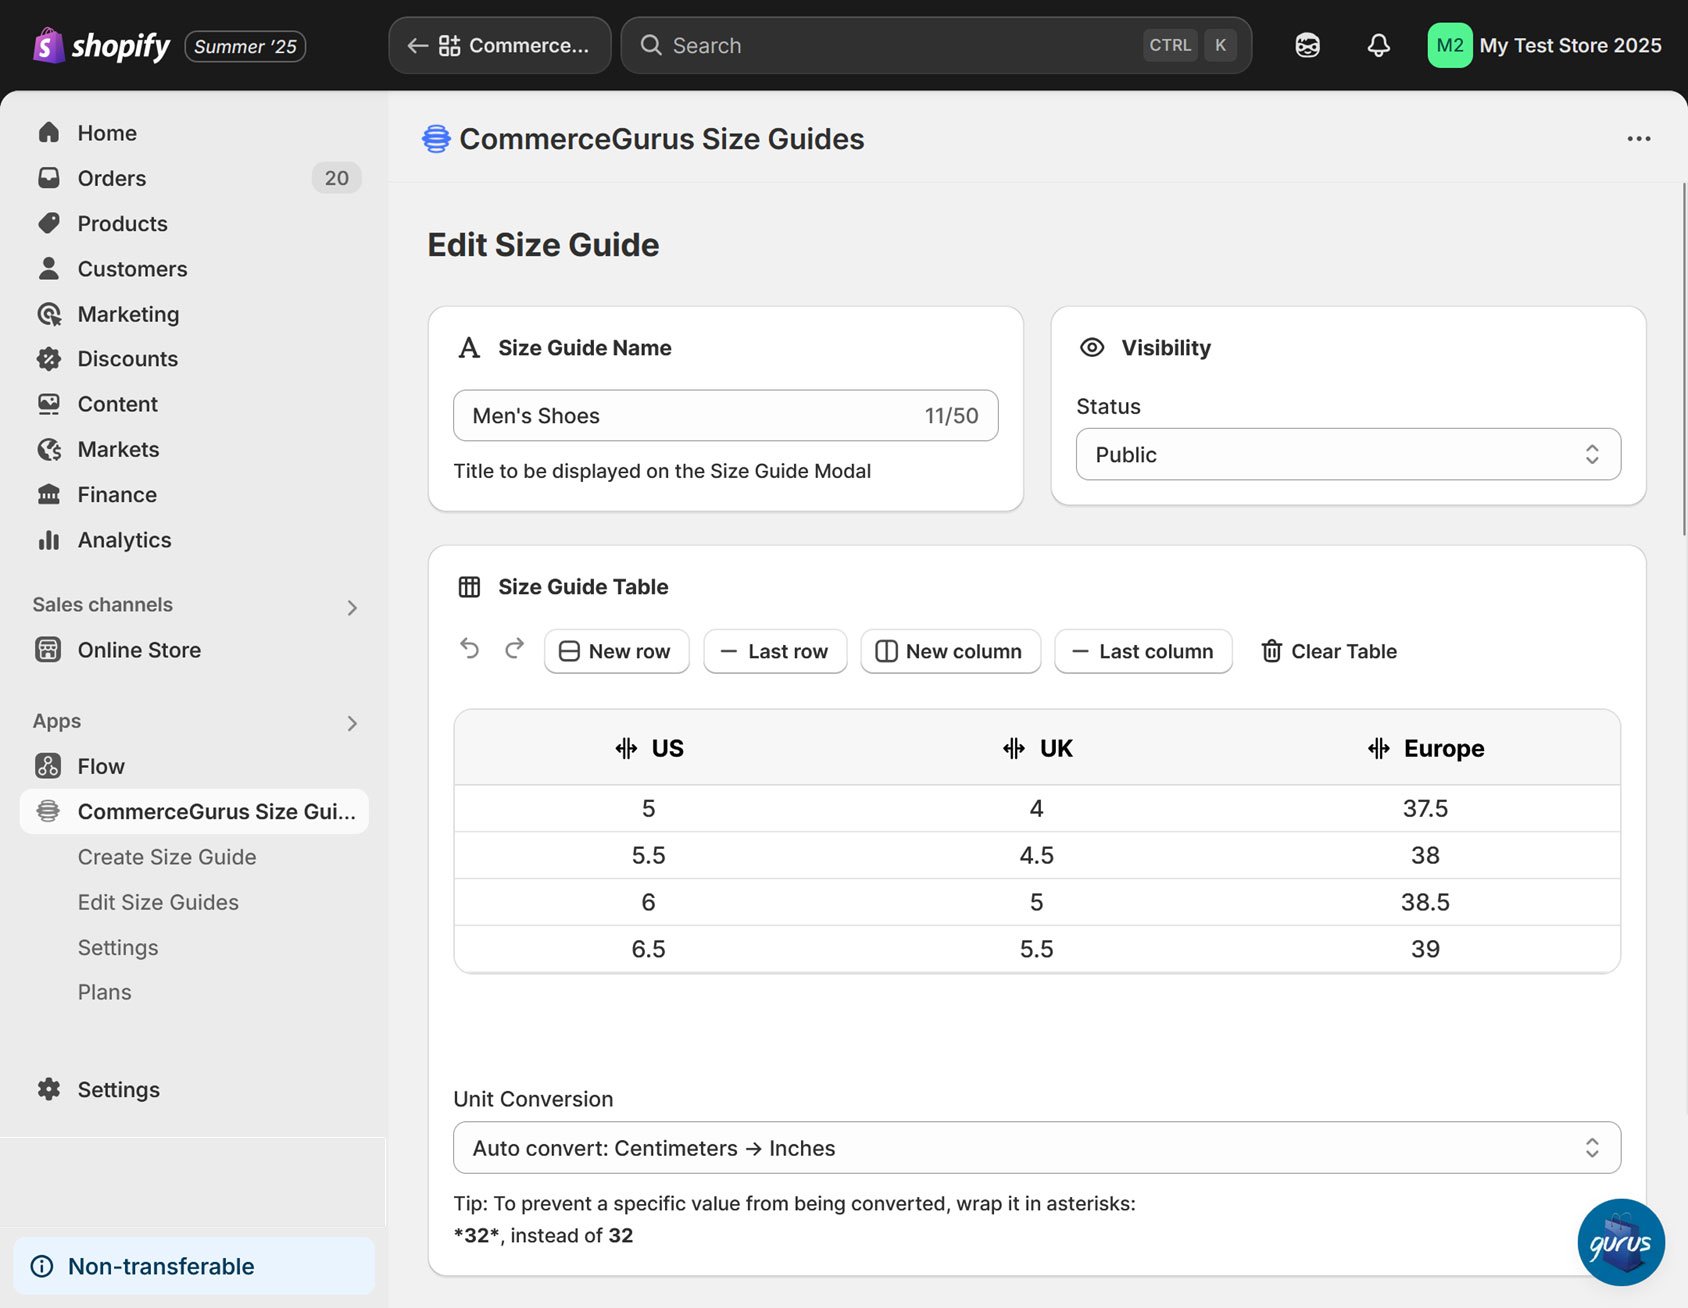Click Clear Table button
The height and width of the screenshot is (1308, 1688).
(1328, 651)
